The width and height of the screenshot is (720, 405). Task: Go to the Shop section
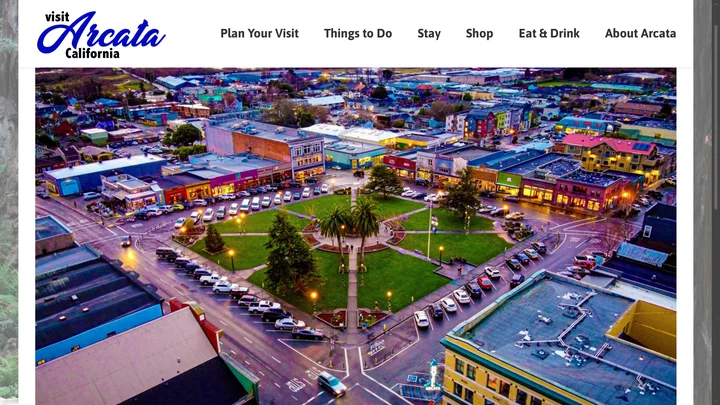pos(479,34)
